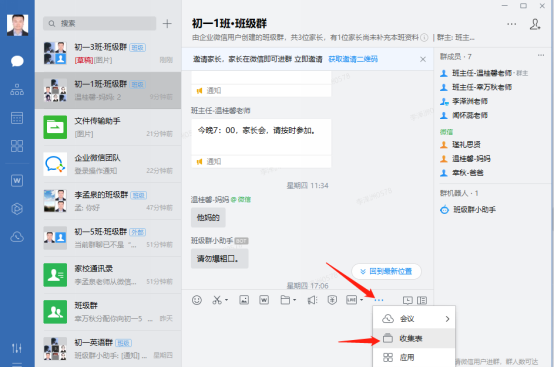Open the Workbench grid icon in sidebar
Screen dimensions: 554x368
(17, 146)
